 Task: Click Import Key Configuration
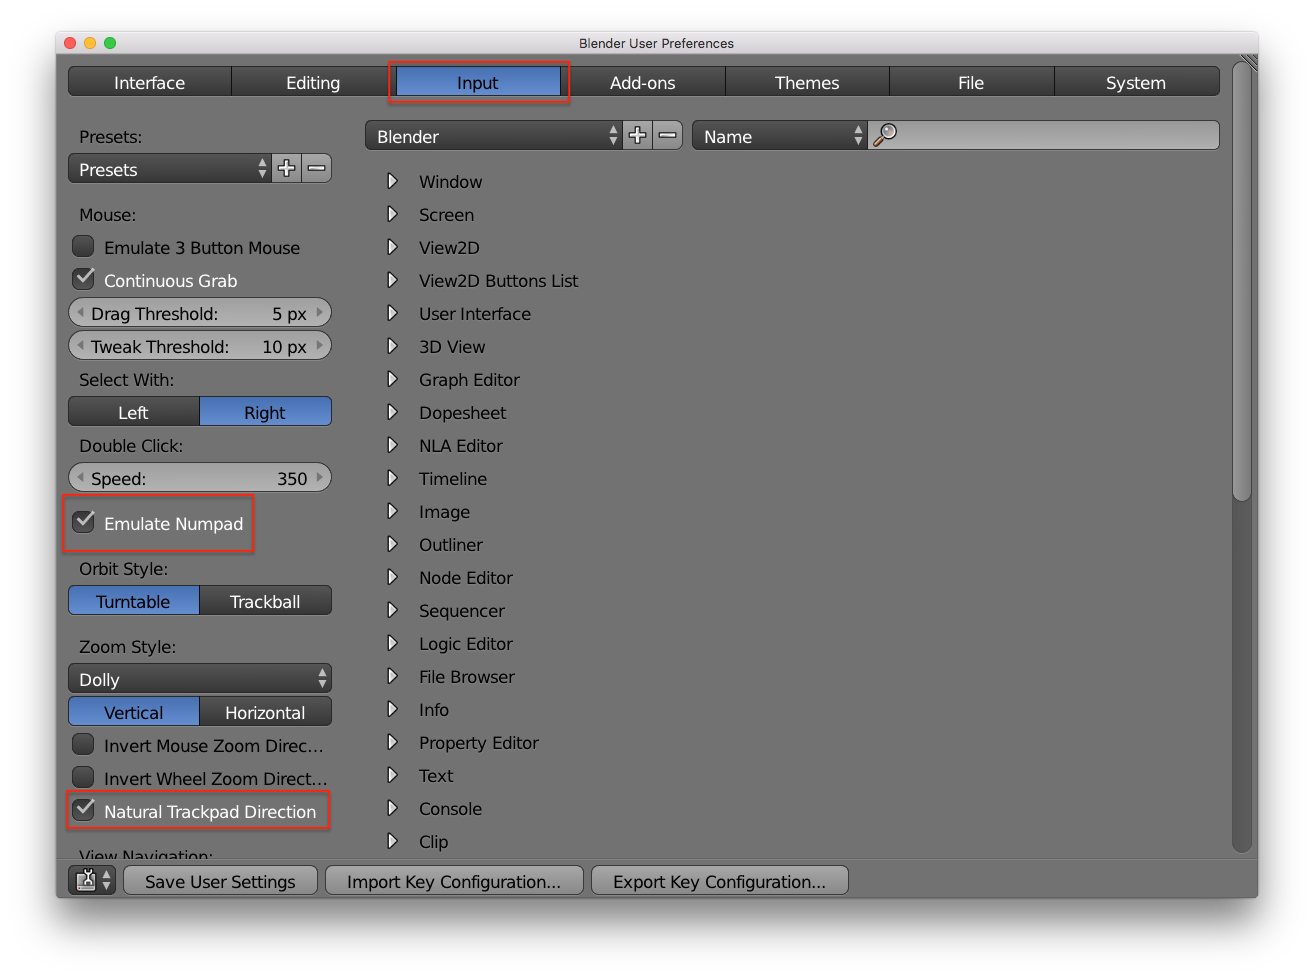tap(454, 880)
